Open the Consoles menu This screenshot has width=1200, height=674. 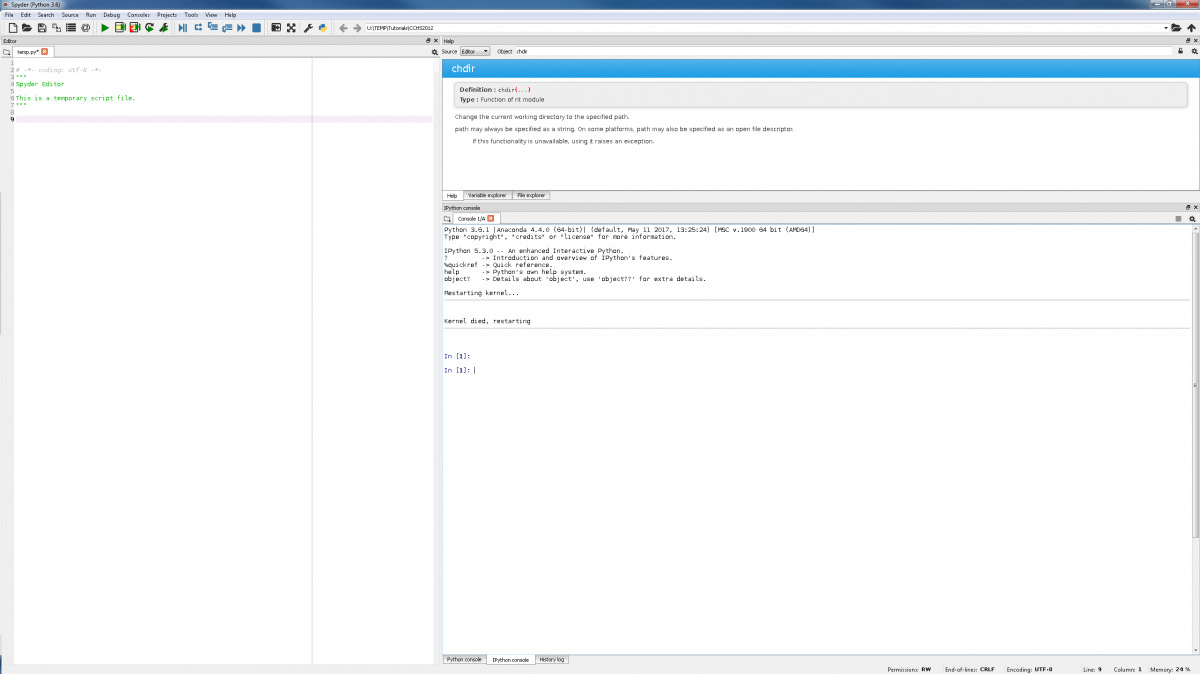coord(138,15)
